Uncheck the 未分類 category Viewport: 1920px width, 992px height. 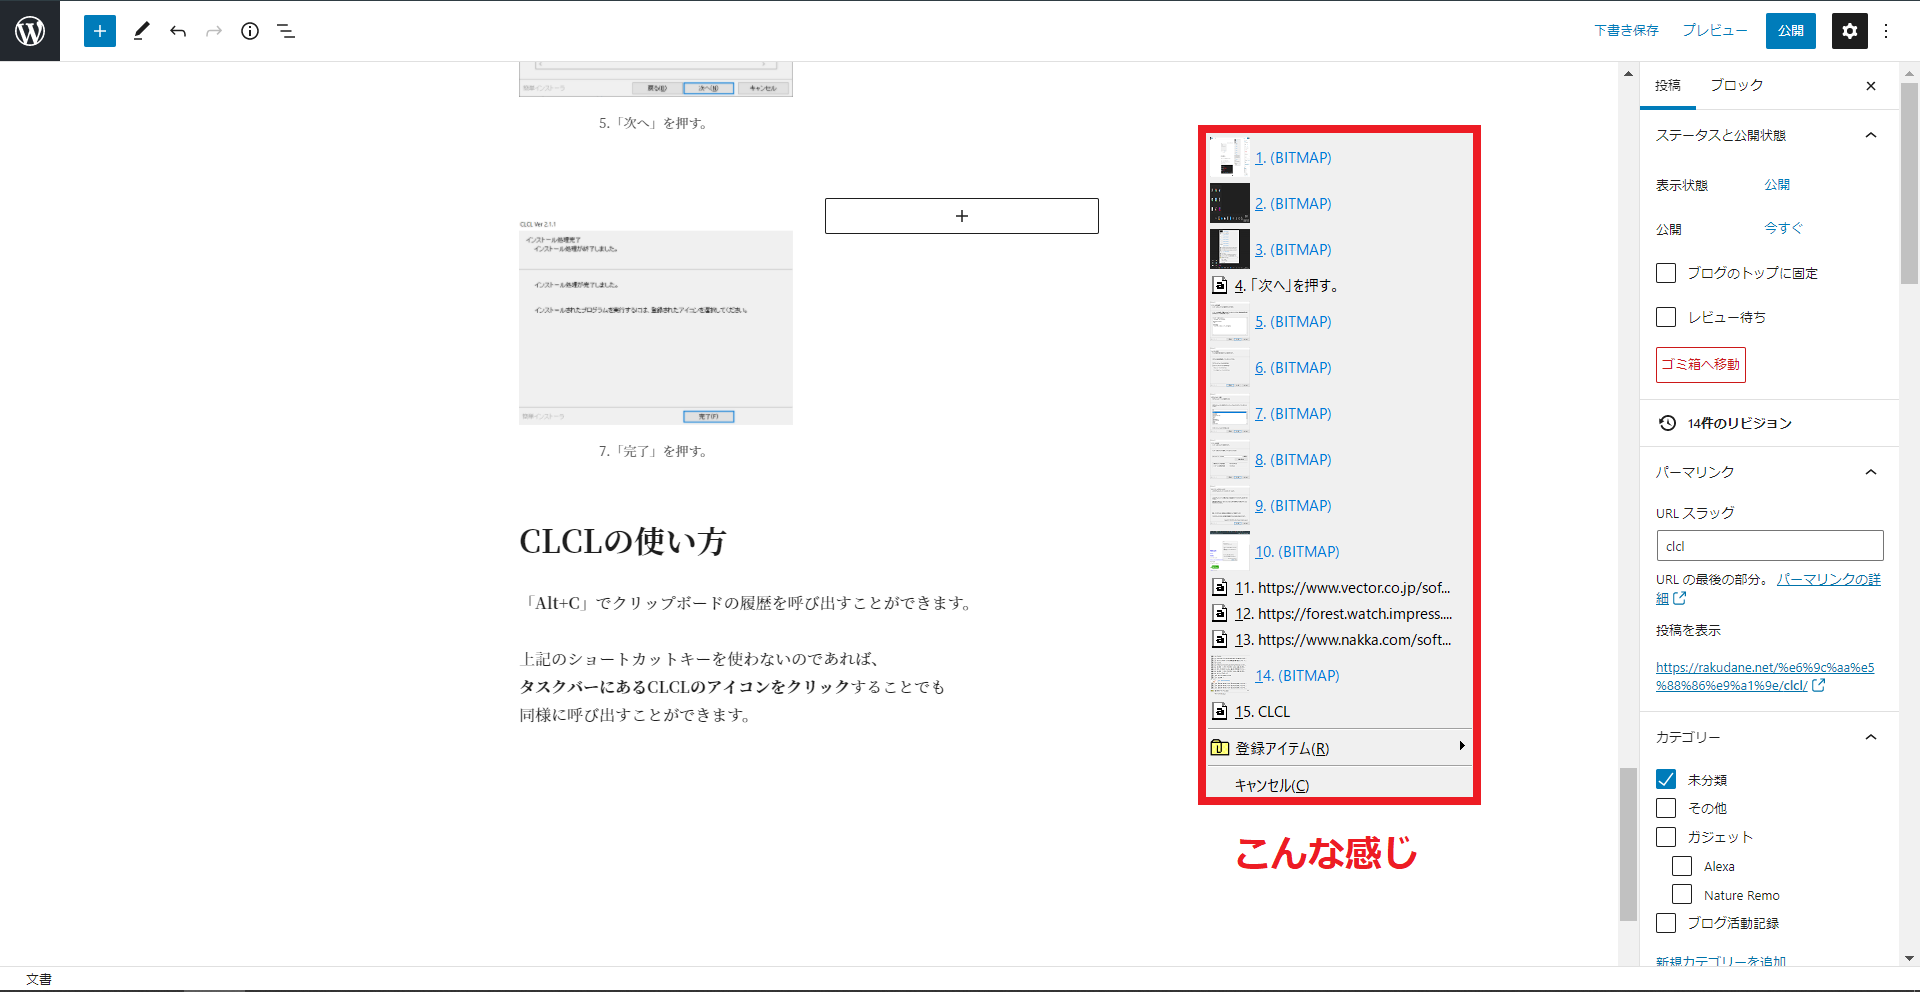(1666, 779)
